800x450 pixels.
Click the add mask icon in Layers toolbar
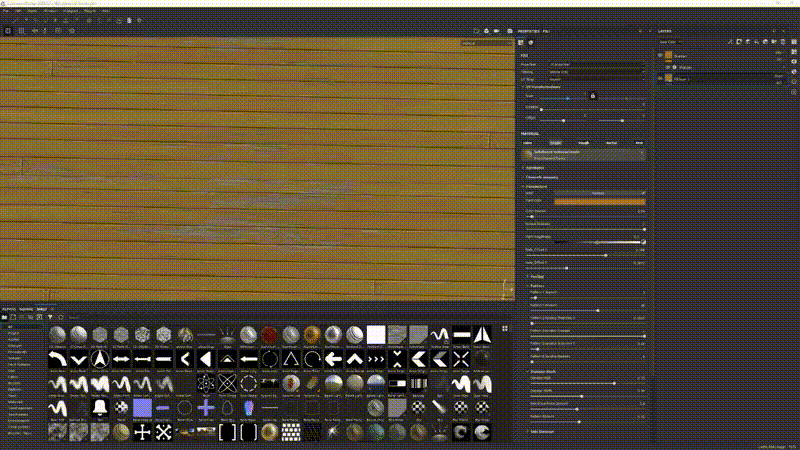739,42
